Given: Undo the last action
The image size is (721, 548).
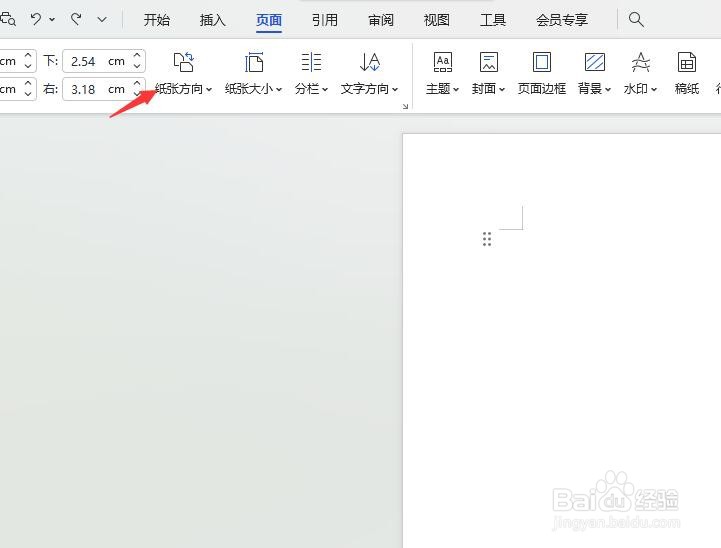Looking at the screenshot, I should [36, 19].
